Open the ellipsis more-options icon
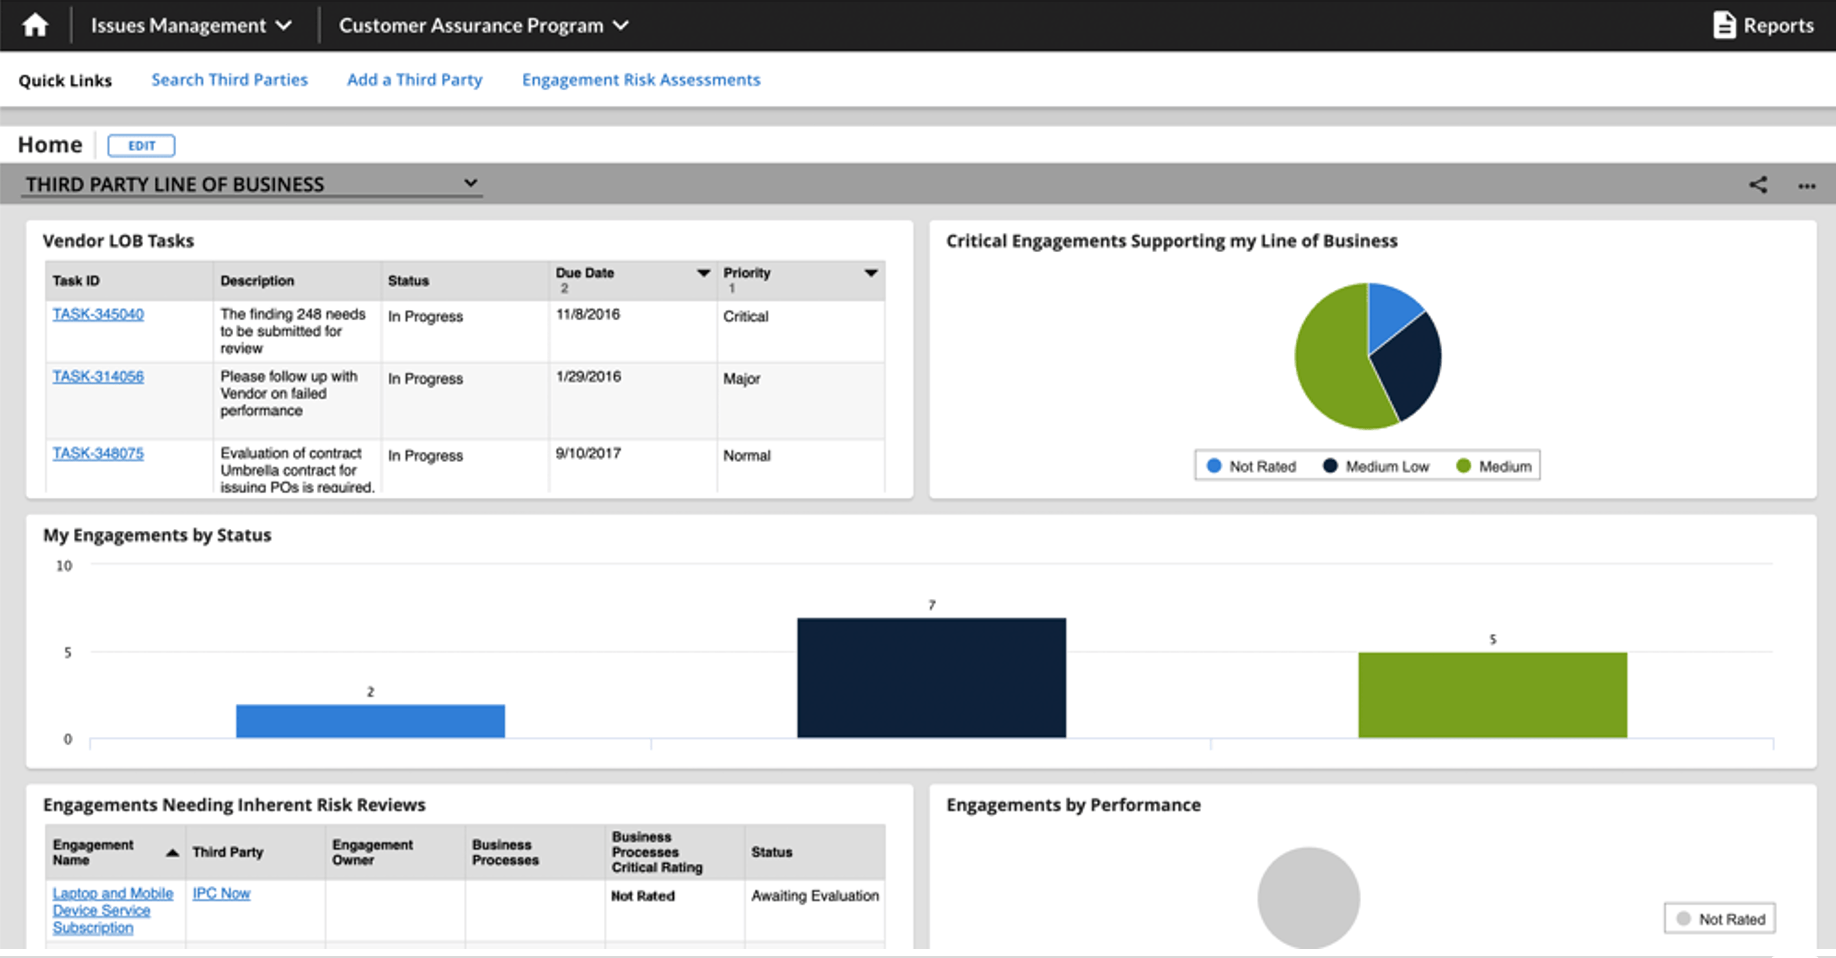This screenshot has height=958, width=1836. [1806, 186]
